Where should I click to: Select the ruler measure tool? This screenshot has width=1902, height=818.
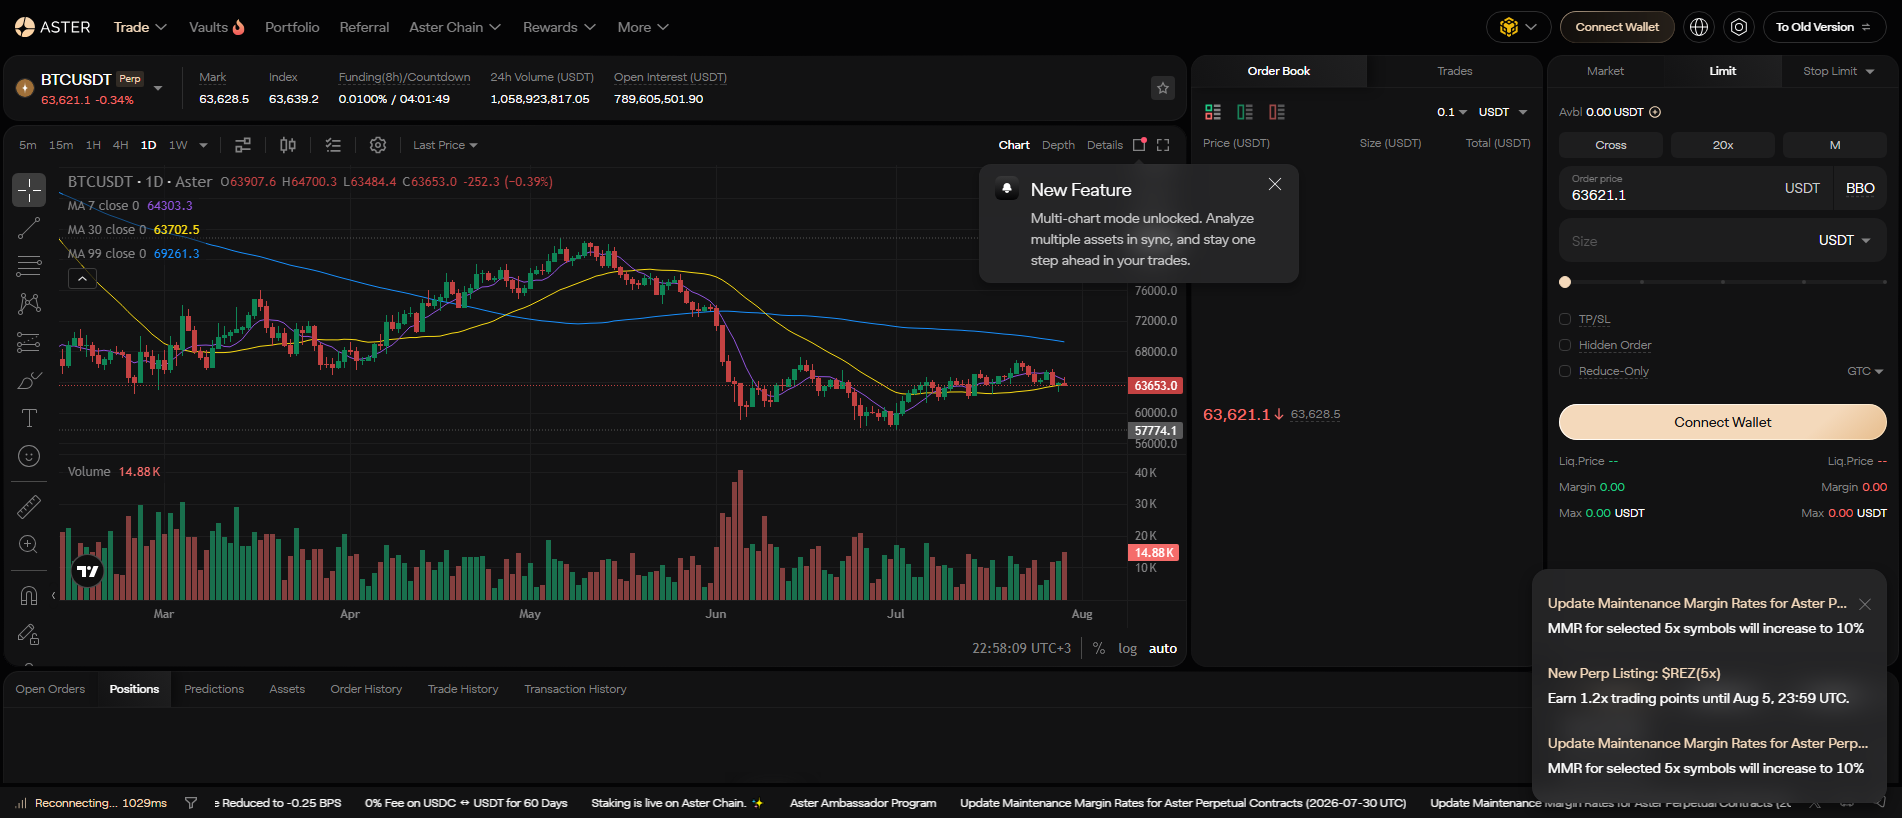click(29, 507)
